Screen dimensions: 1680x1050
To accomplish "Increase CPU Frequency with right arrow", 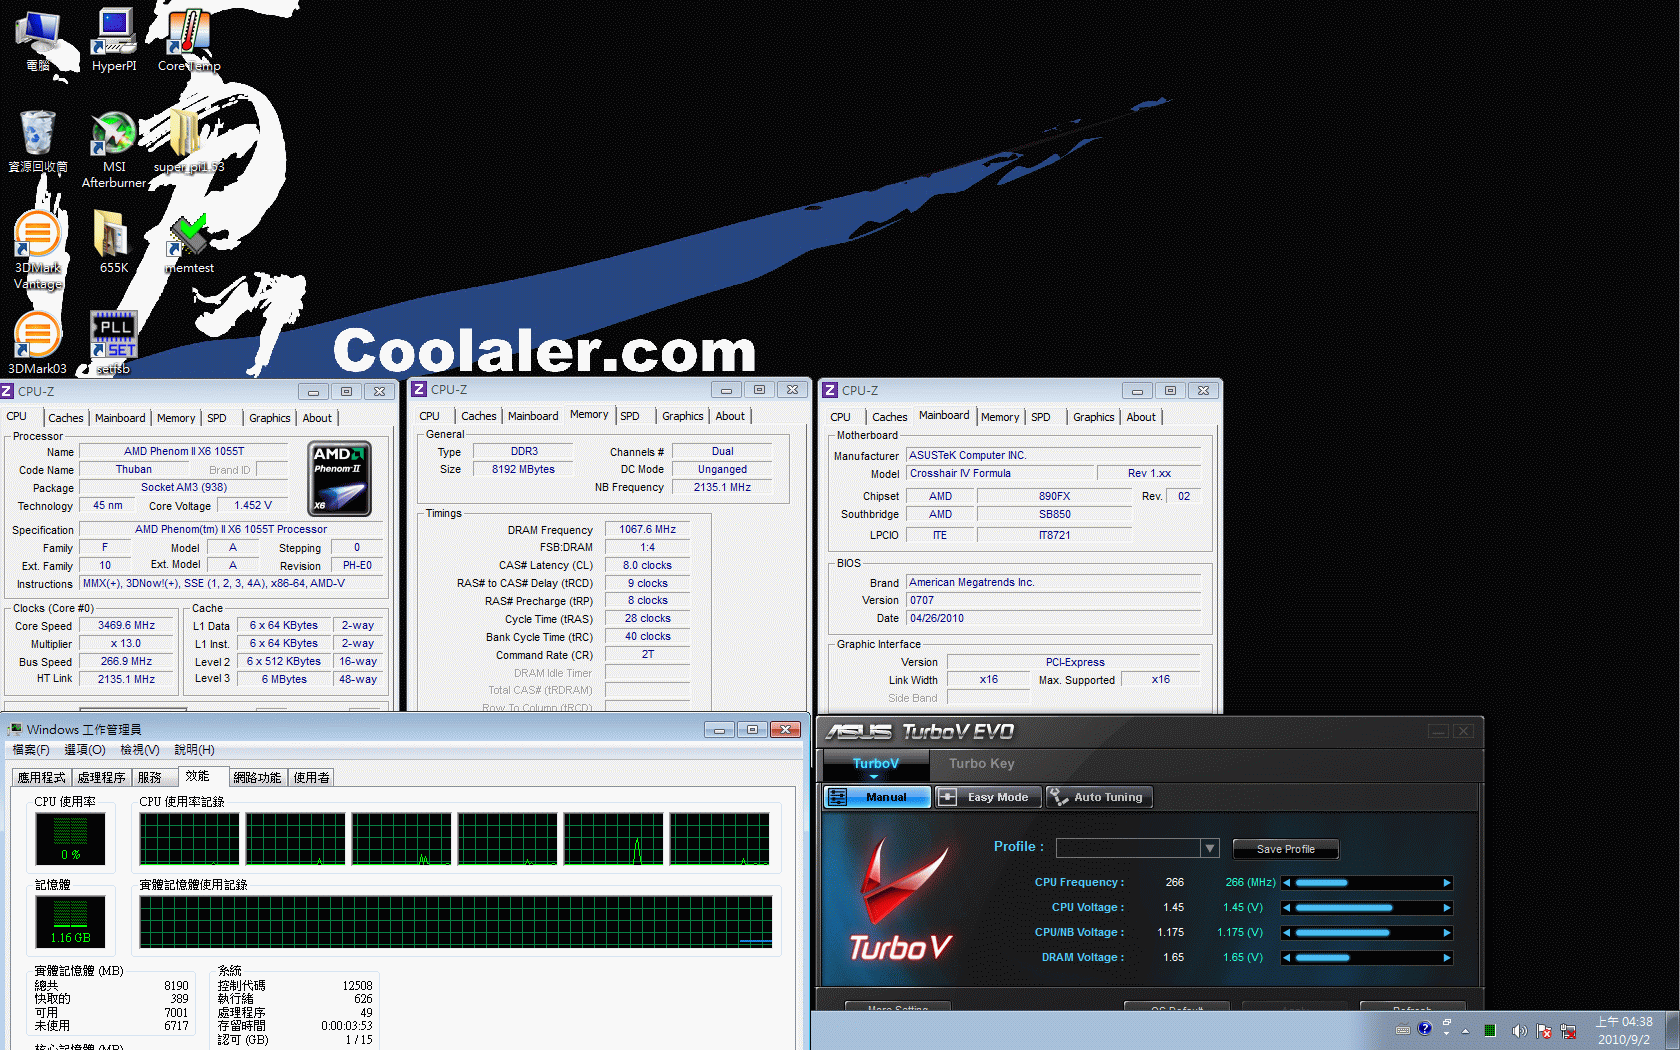I will point(1446,883).
